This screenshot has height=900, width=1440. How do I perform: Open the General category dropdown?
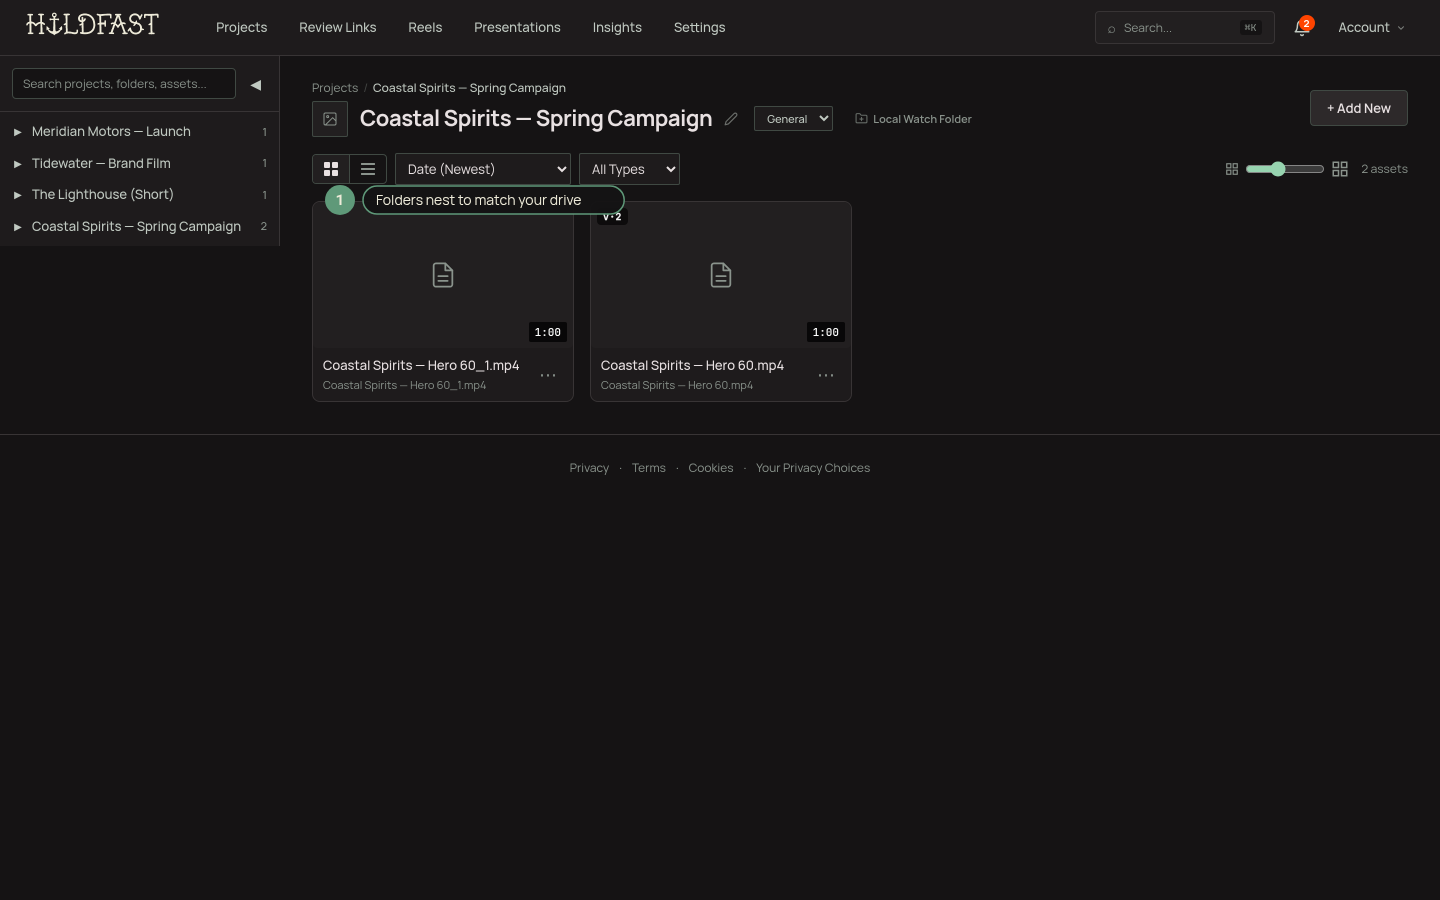793,119
